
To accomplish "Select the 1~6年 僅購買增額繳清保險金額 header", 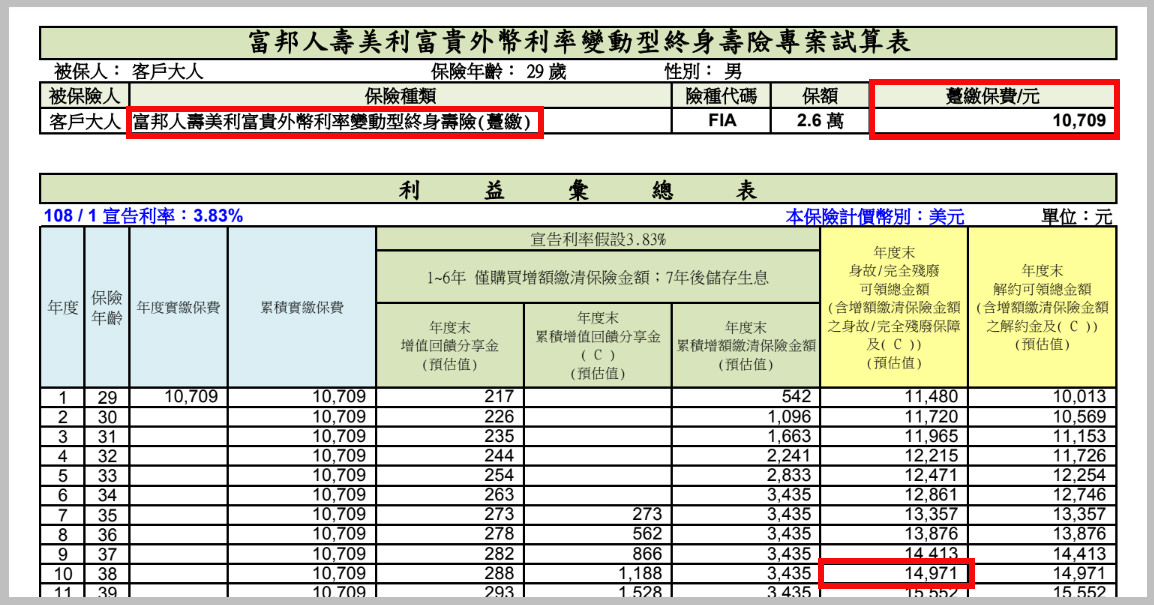I will [598, 277].
